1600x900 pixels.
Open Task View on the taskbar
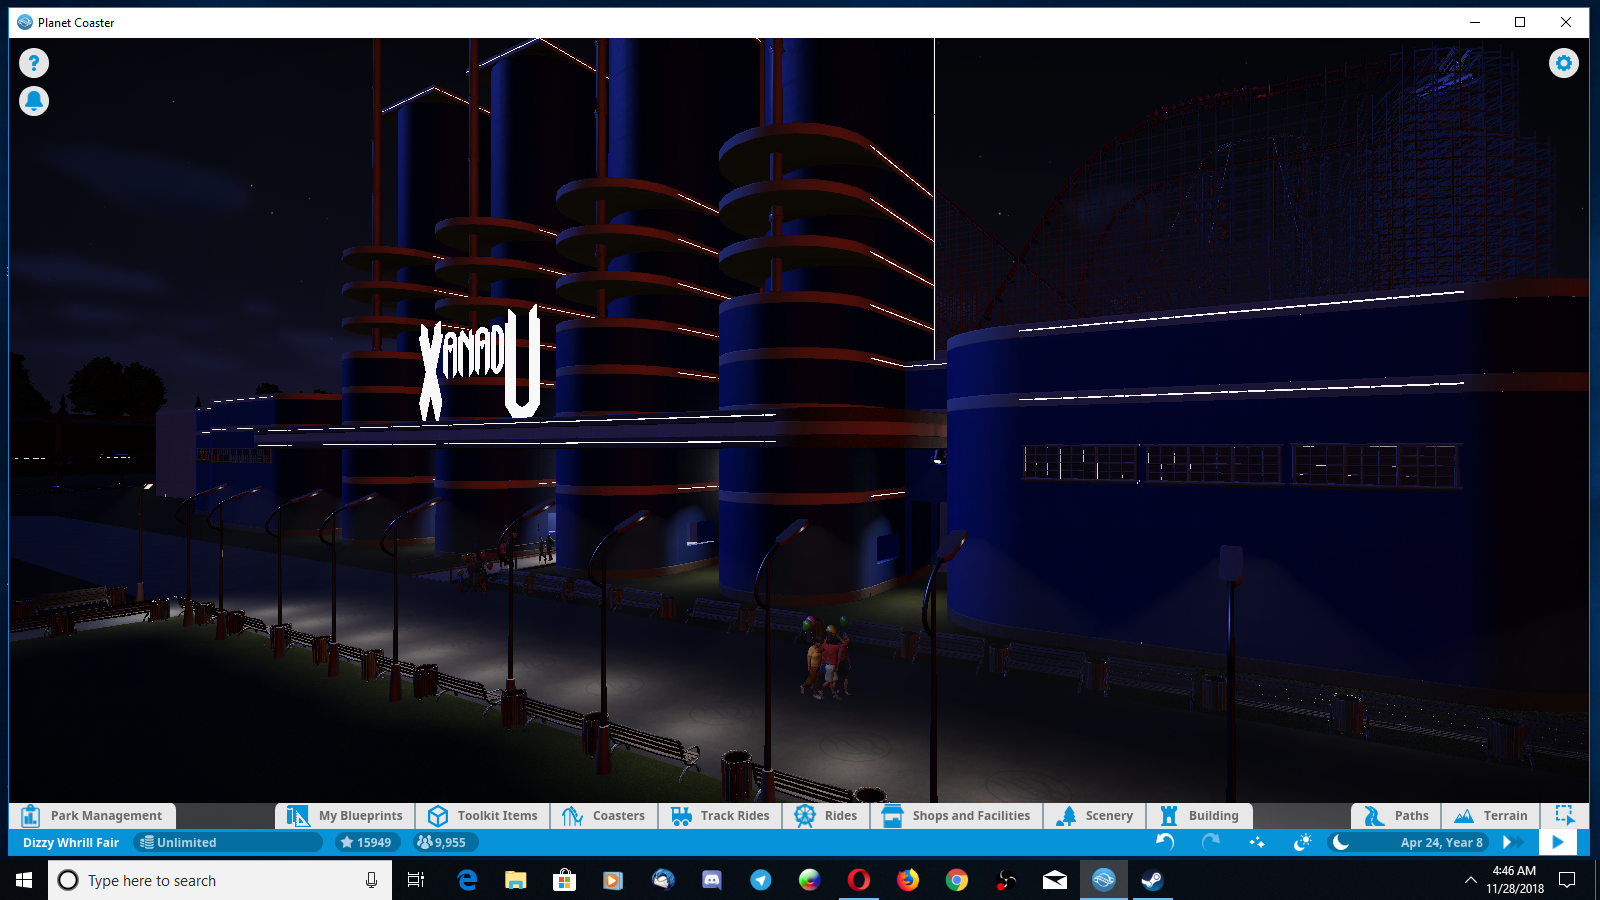[416, 880]
